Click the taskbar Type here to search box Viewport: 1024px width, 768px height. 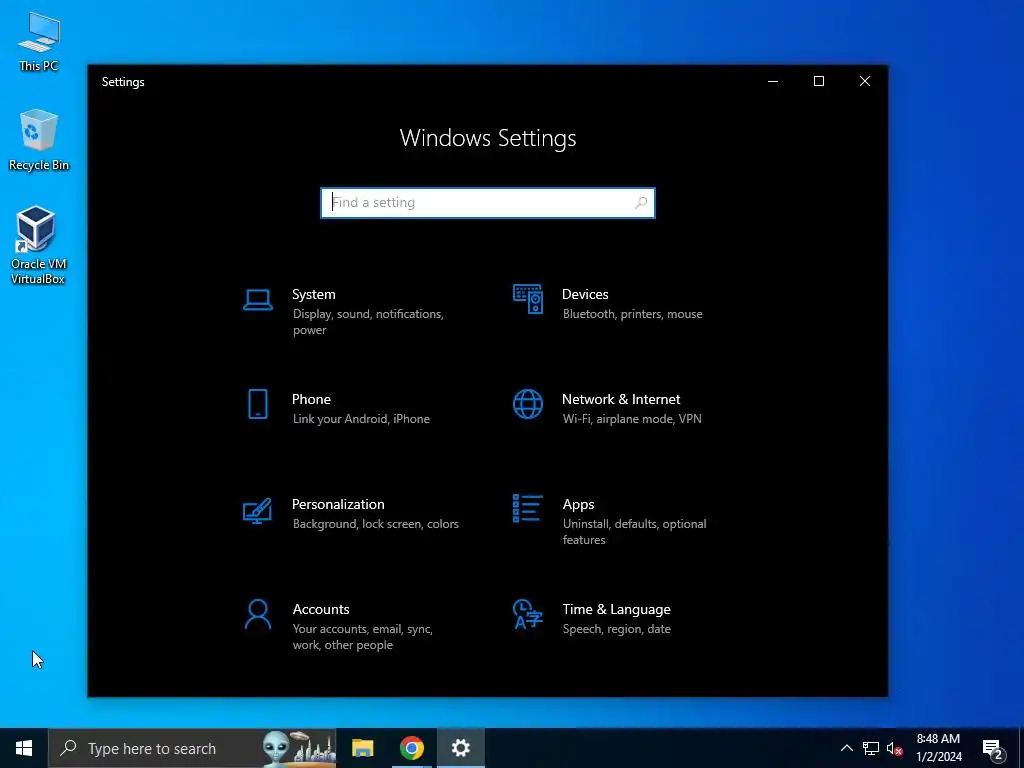click(193, 748)
